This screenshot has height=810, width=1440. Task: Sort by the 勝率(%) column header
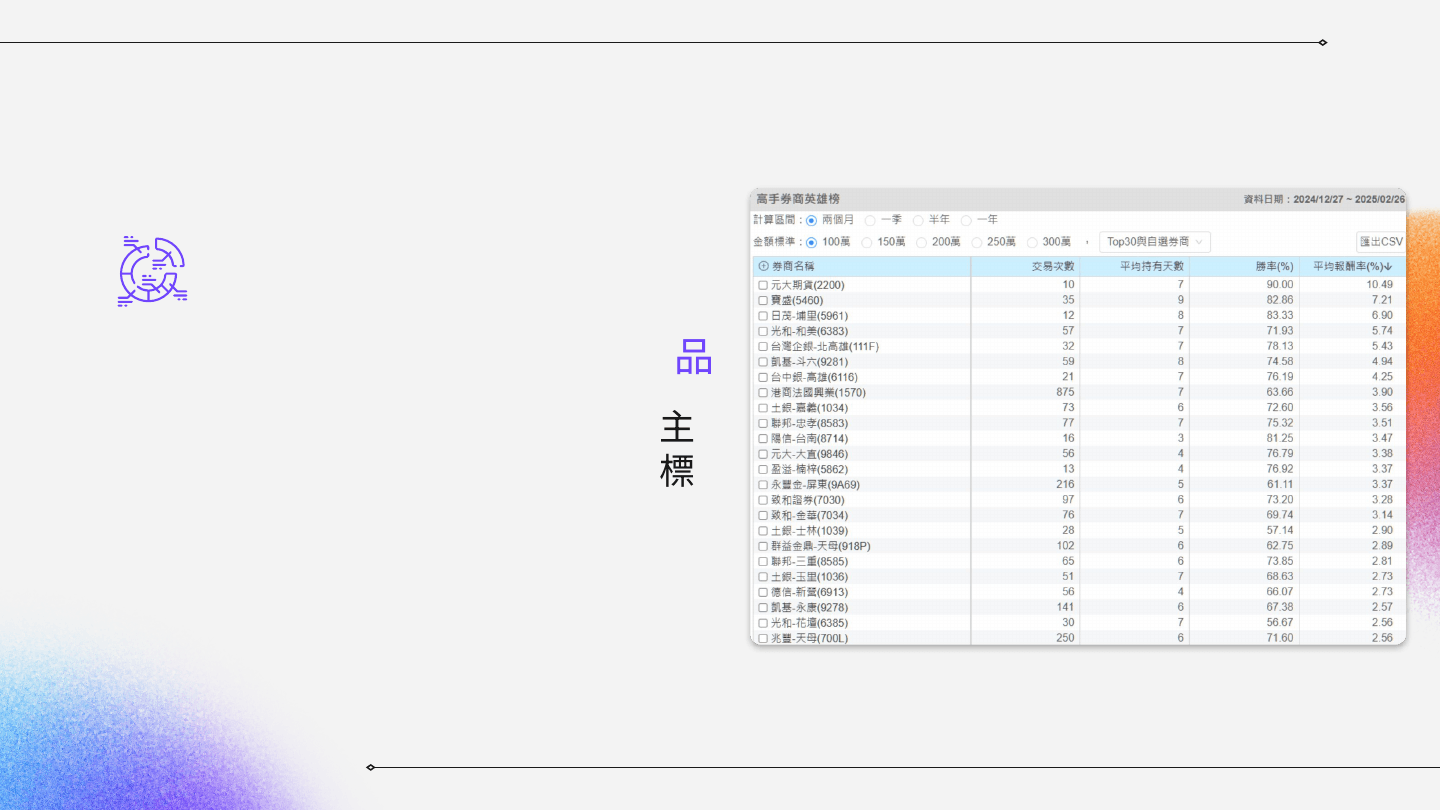1274,266
